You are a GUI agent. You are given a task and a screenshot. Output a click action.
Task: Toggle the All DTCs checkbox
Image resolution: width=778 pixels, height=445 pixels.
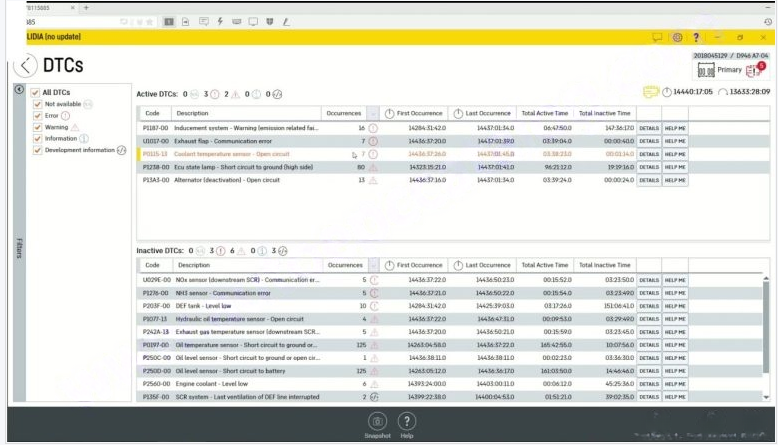point(35,92)
